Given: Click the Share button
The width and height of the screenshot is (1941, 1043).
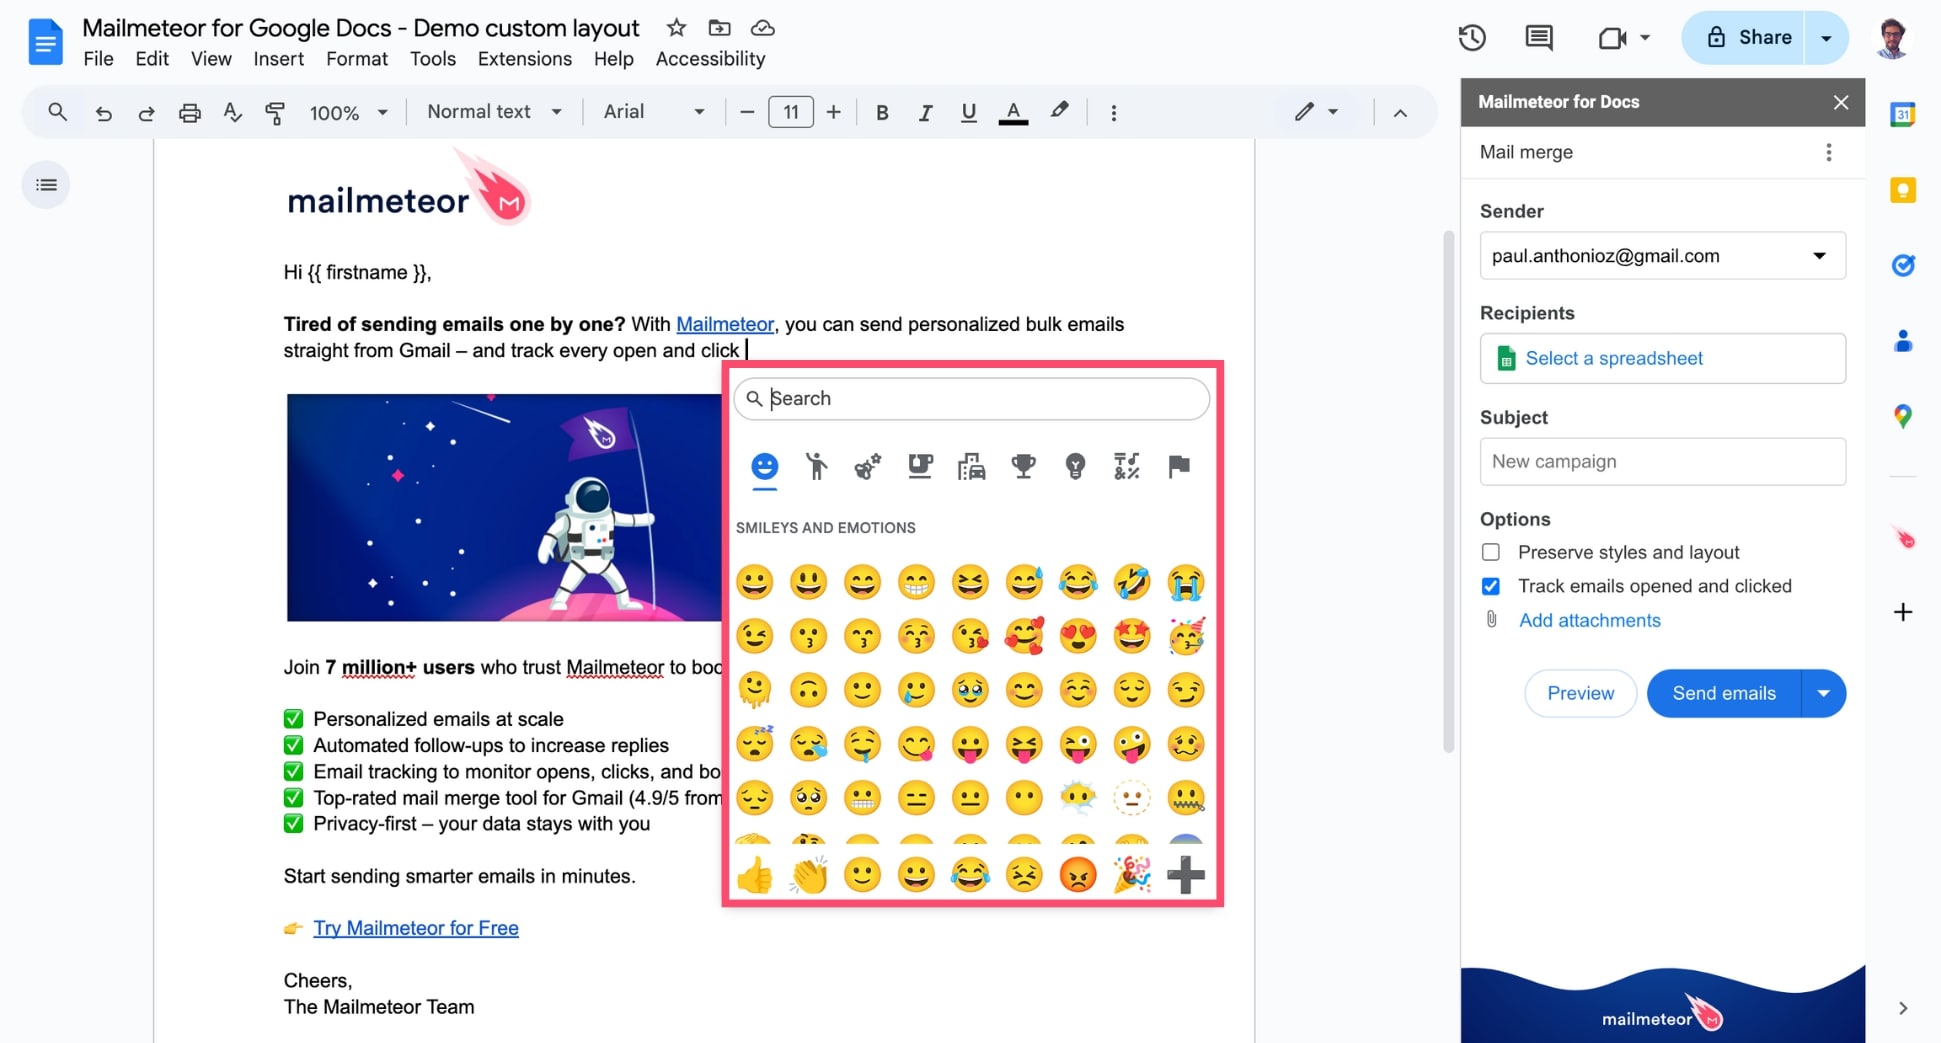Looking at the screenshot, I should coord(1744,38).
